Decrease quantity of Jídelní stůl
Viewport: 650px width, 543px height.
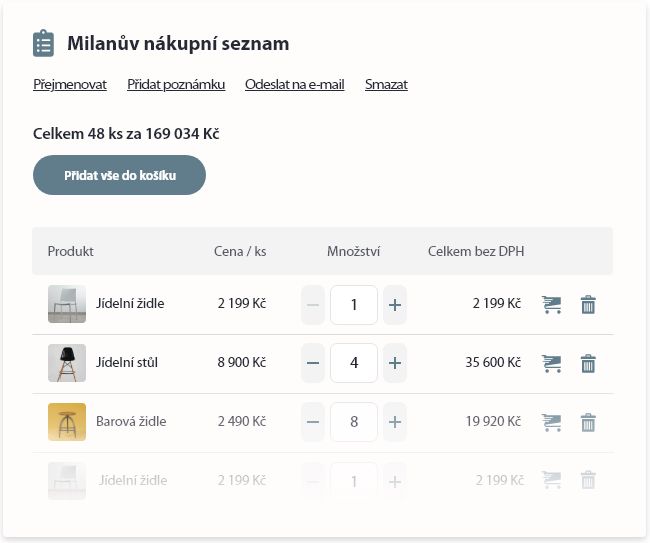[313, 363]
